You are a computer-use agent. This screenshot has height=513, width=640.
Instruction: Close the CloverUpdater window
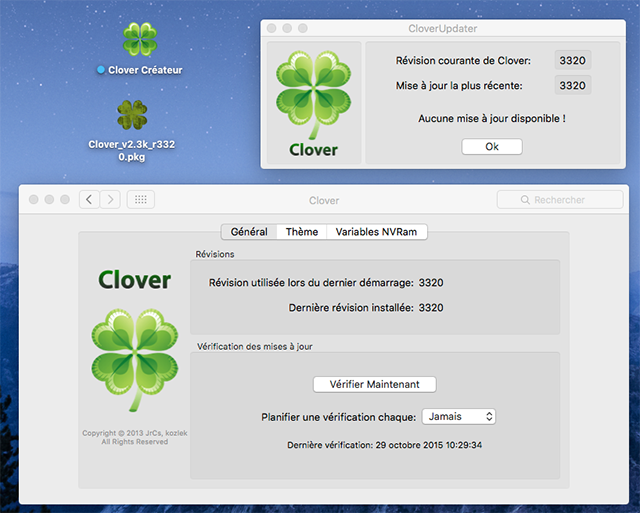coord(271,28)
